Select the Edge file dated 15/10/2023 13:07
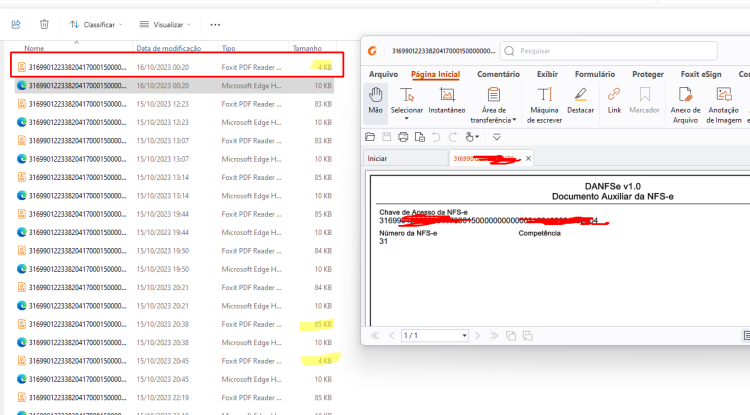This screenshot has height=415, width=750. 174,159
